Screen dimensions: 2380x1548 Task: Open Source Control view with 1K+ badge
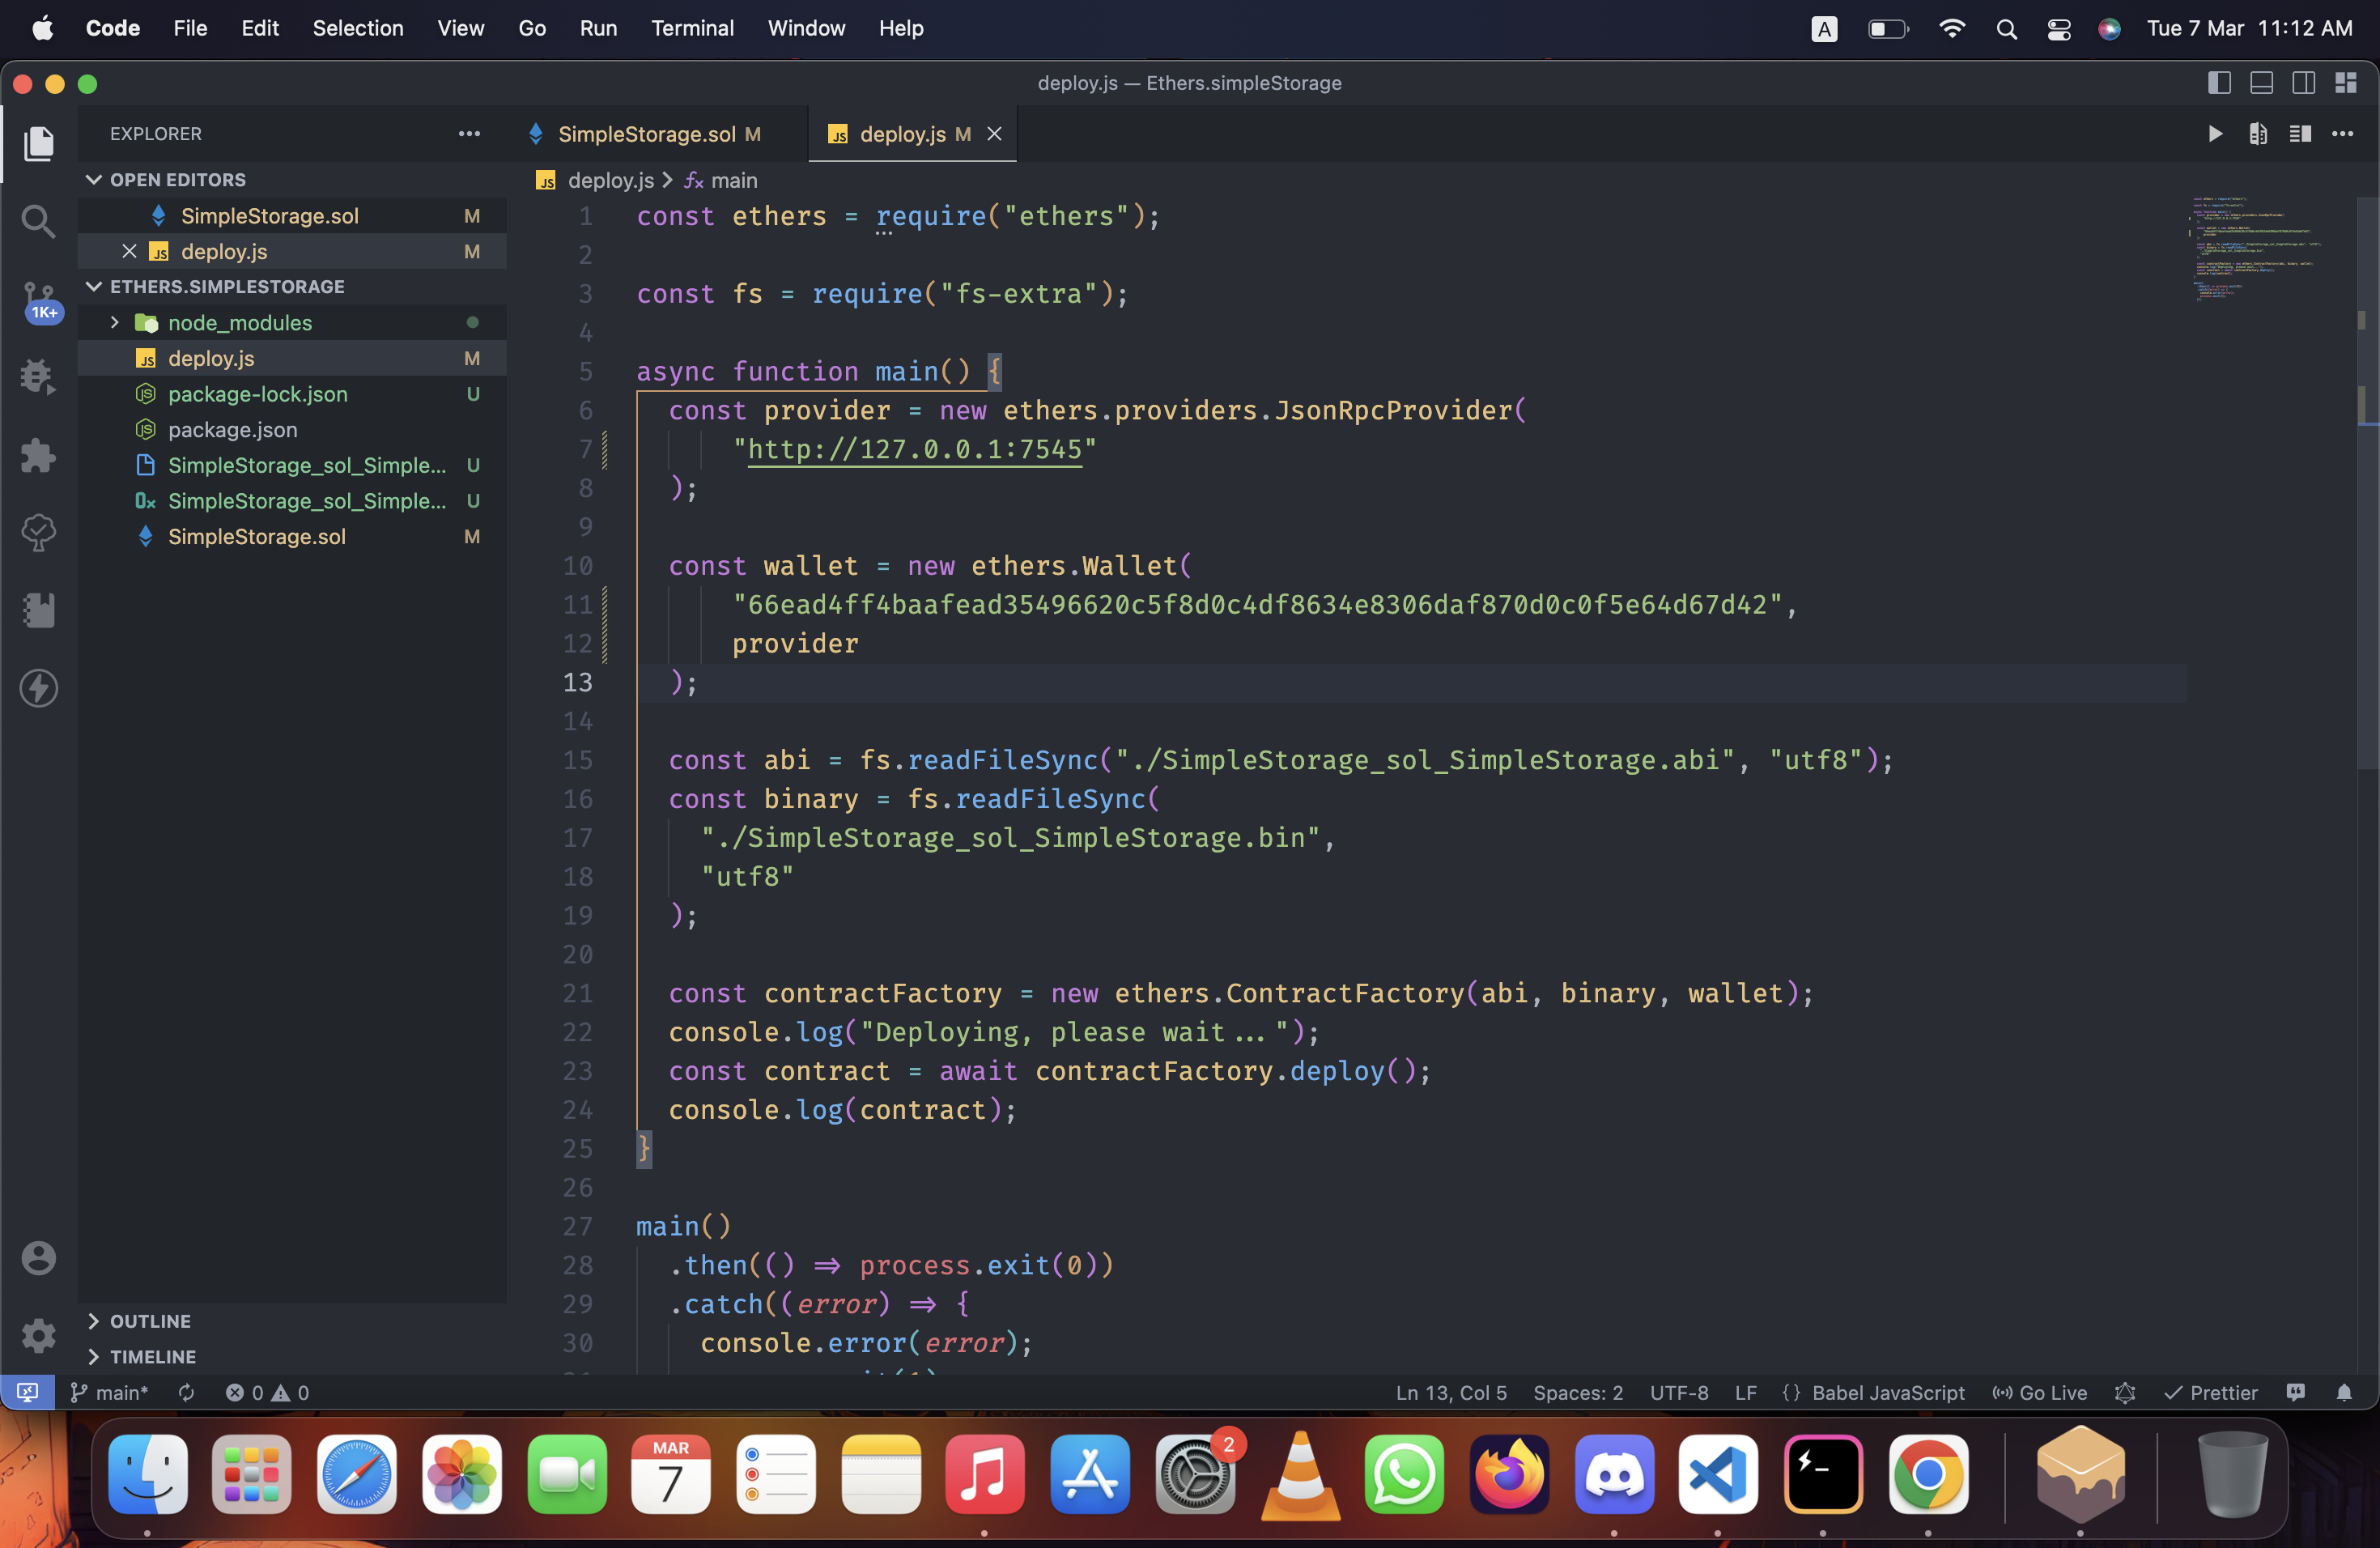(38, 300)
